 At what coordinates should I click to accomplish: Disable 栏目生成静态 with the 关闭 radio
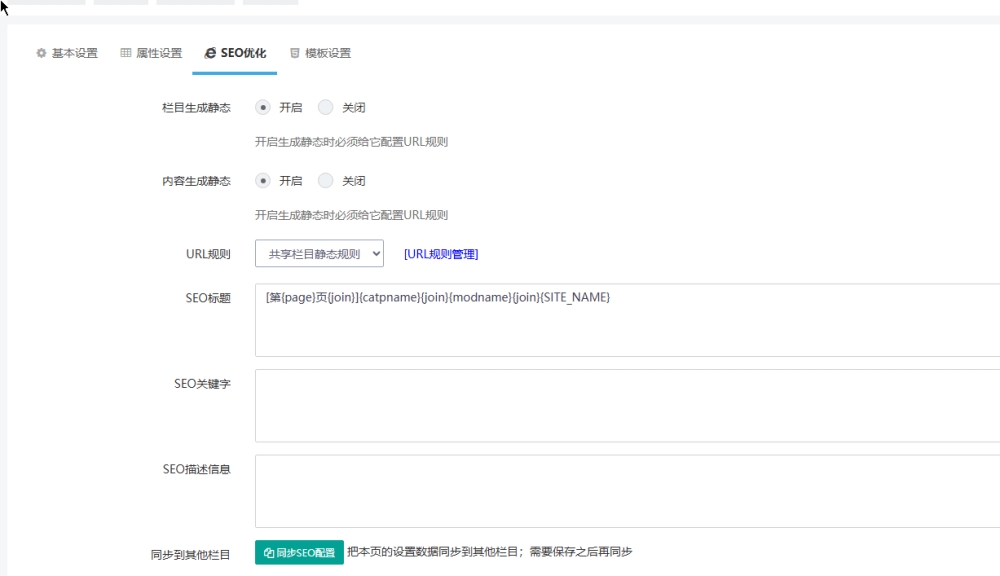(326, 108)
